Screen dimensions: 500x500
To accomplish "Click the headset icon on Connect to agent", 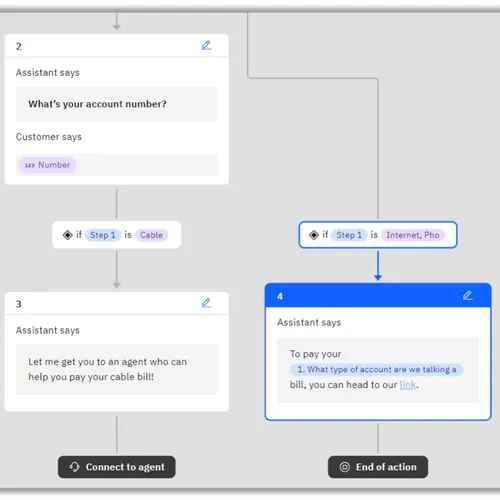I will (74, 467).
